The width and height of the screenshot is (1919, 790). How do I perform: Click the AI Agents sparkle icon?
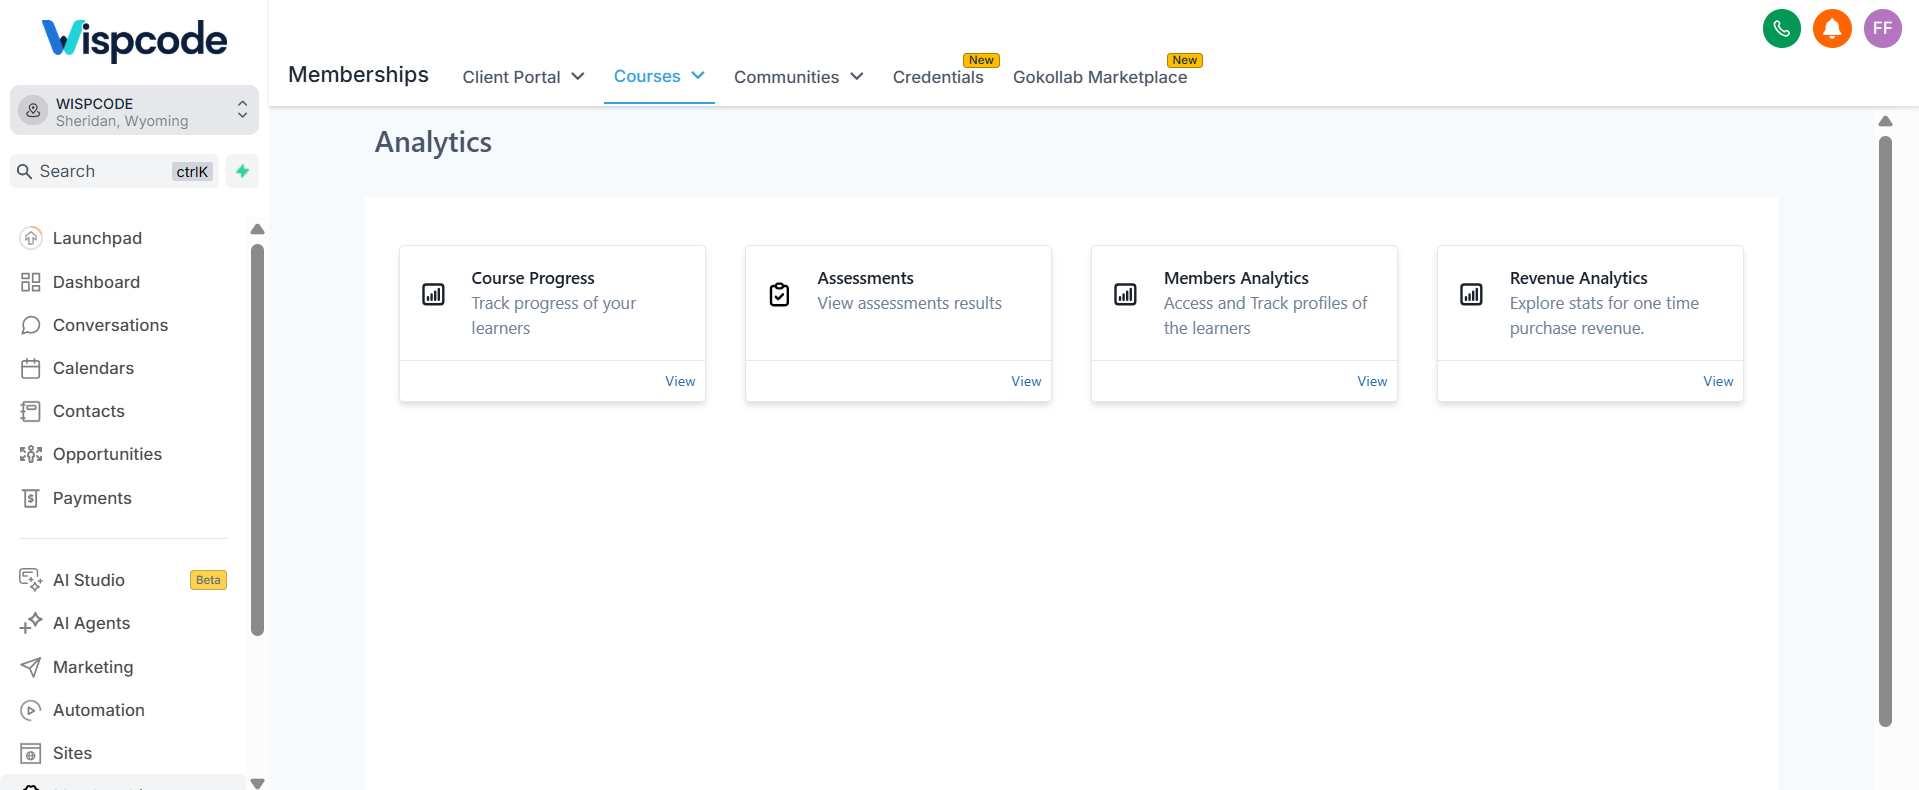(31, 623)
